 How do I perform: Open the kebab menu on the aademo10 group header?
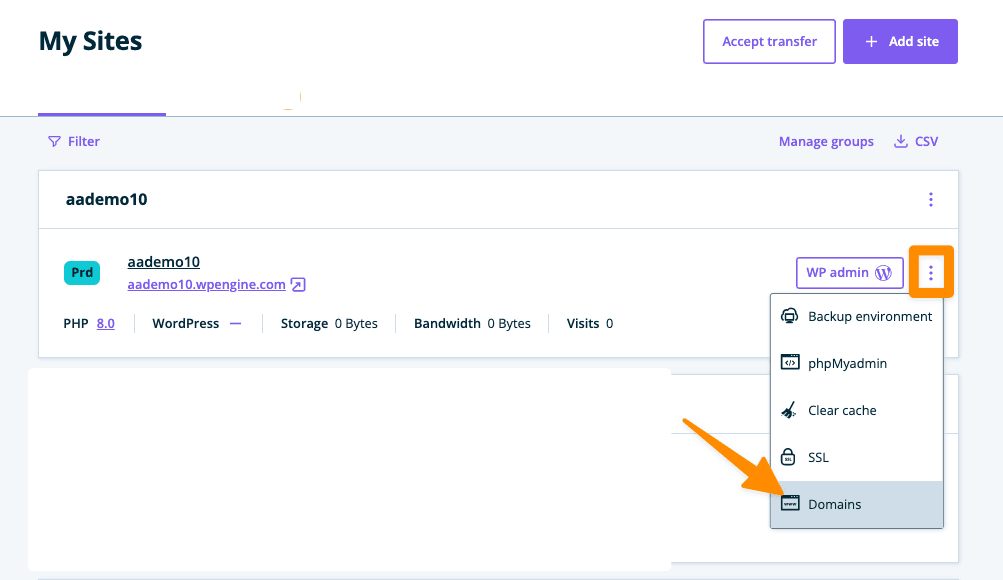[930, 199]
